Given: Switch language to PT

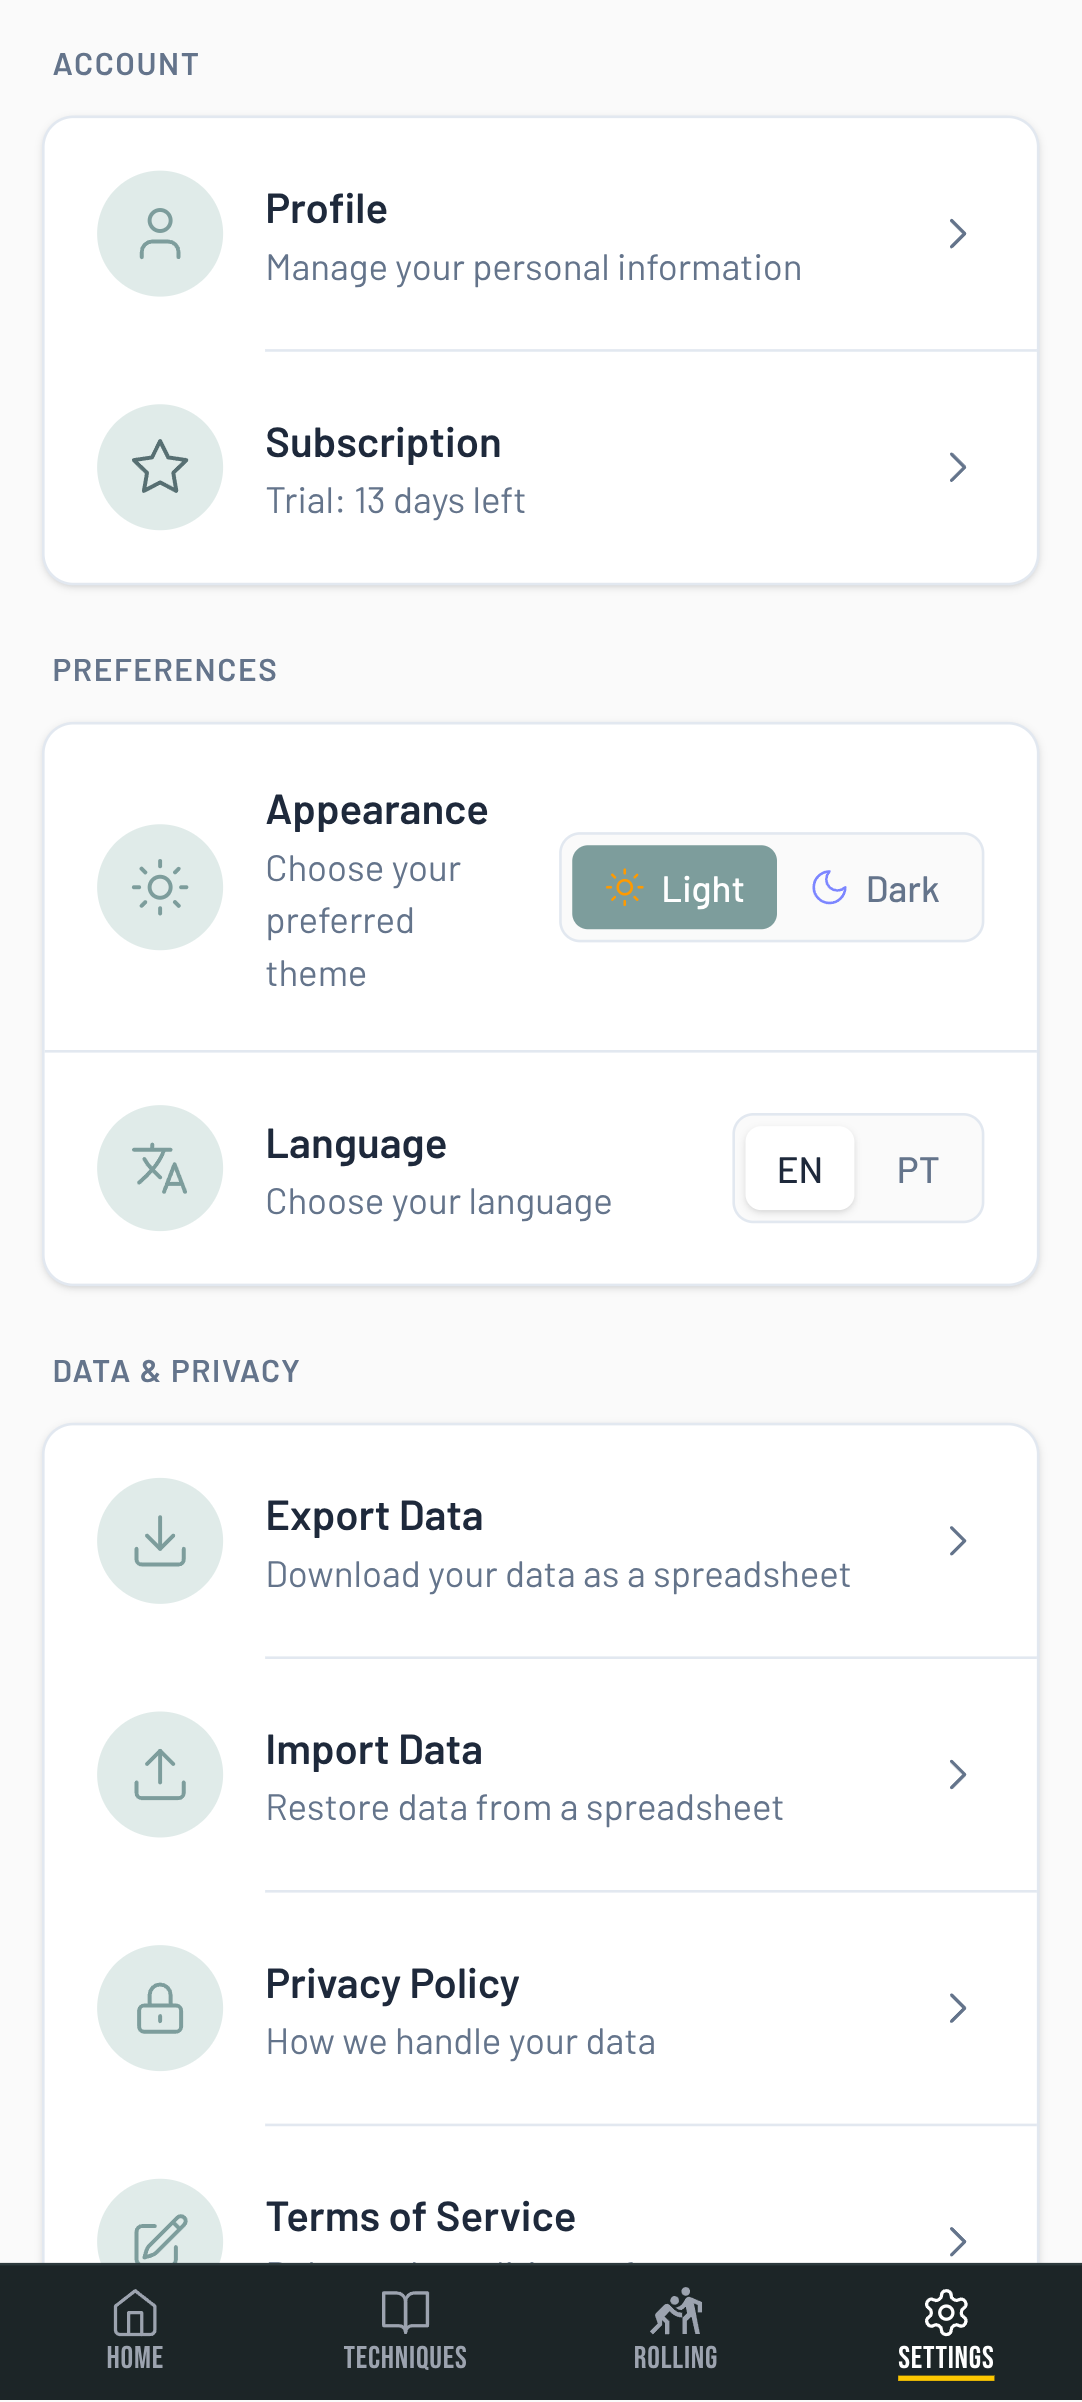Looking at the screenshot, I should (x=917, y=1169).
